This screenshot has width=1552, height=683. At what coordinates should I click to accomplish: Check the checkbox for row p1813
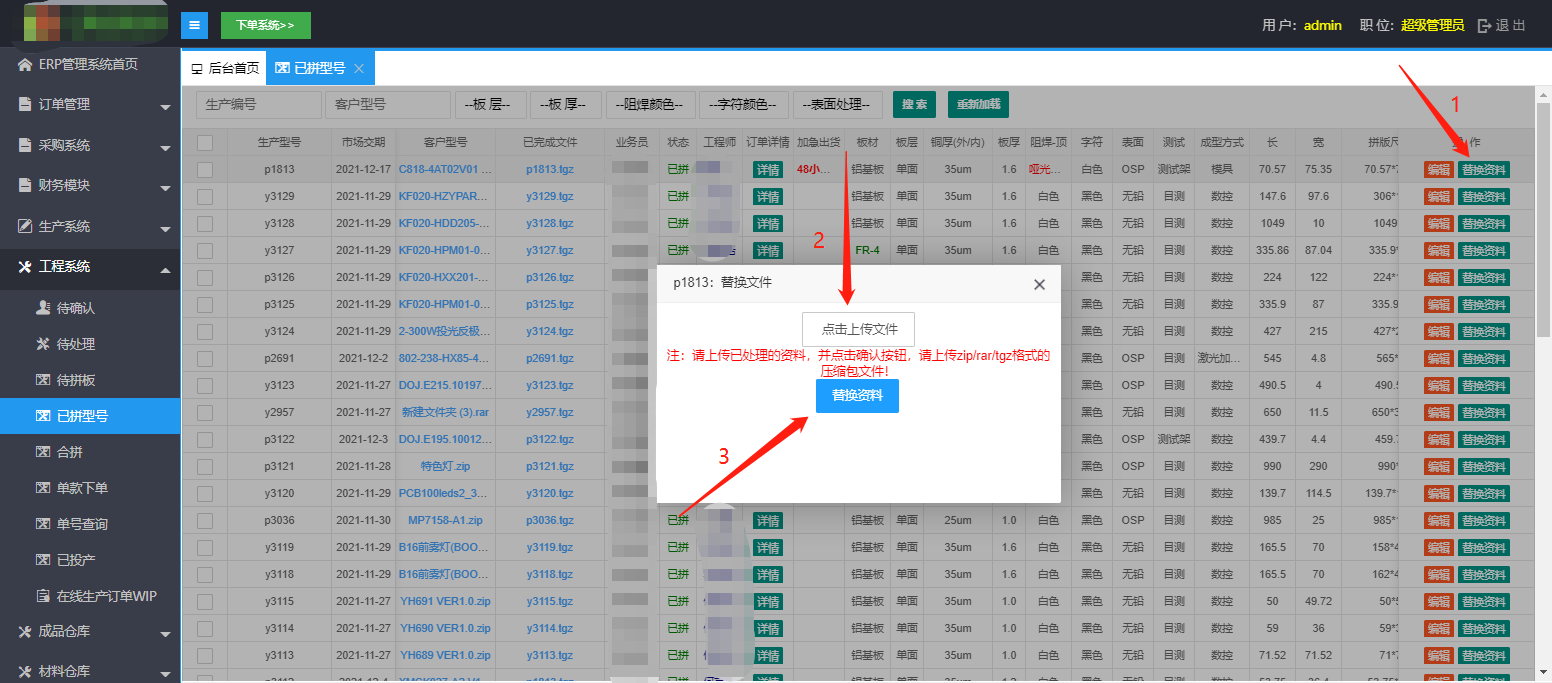pyautogui.click(x=205, y=170)
